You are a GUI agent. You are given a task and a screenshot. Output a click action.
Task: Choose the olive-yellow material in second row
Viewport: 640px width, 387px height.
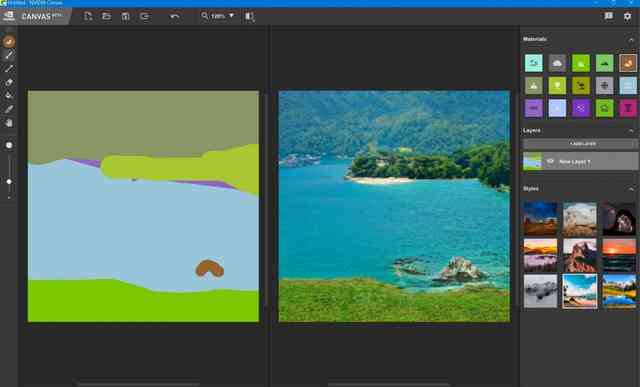581,86
